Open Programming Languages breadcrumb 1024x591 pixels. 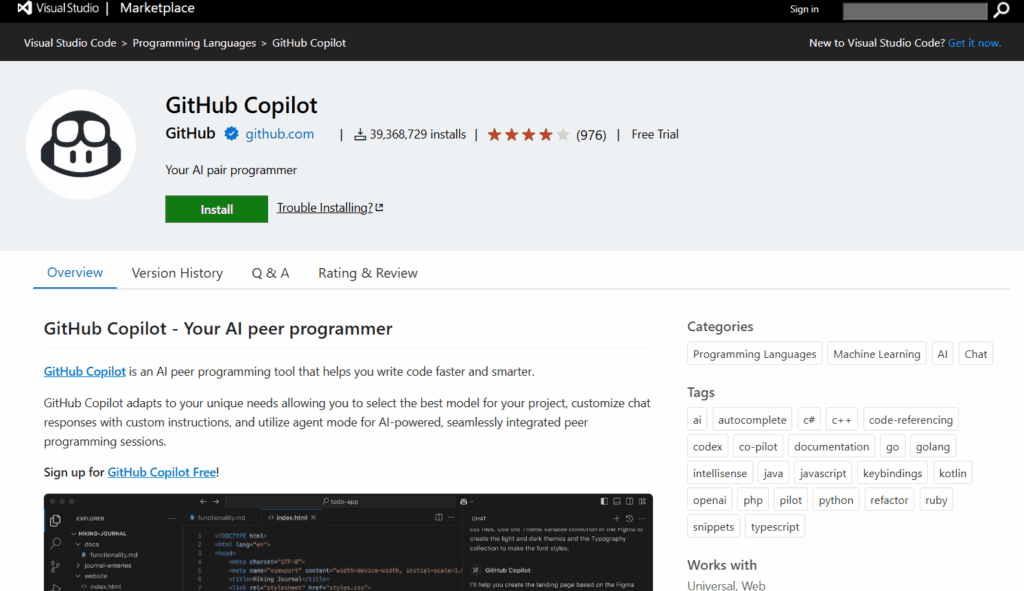(x=194, y=43)
